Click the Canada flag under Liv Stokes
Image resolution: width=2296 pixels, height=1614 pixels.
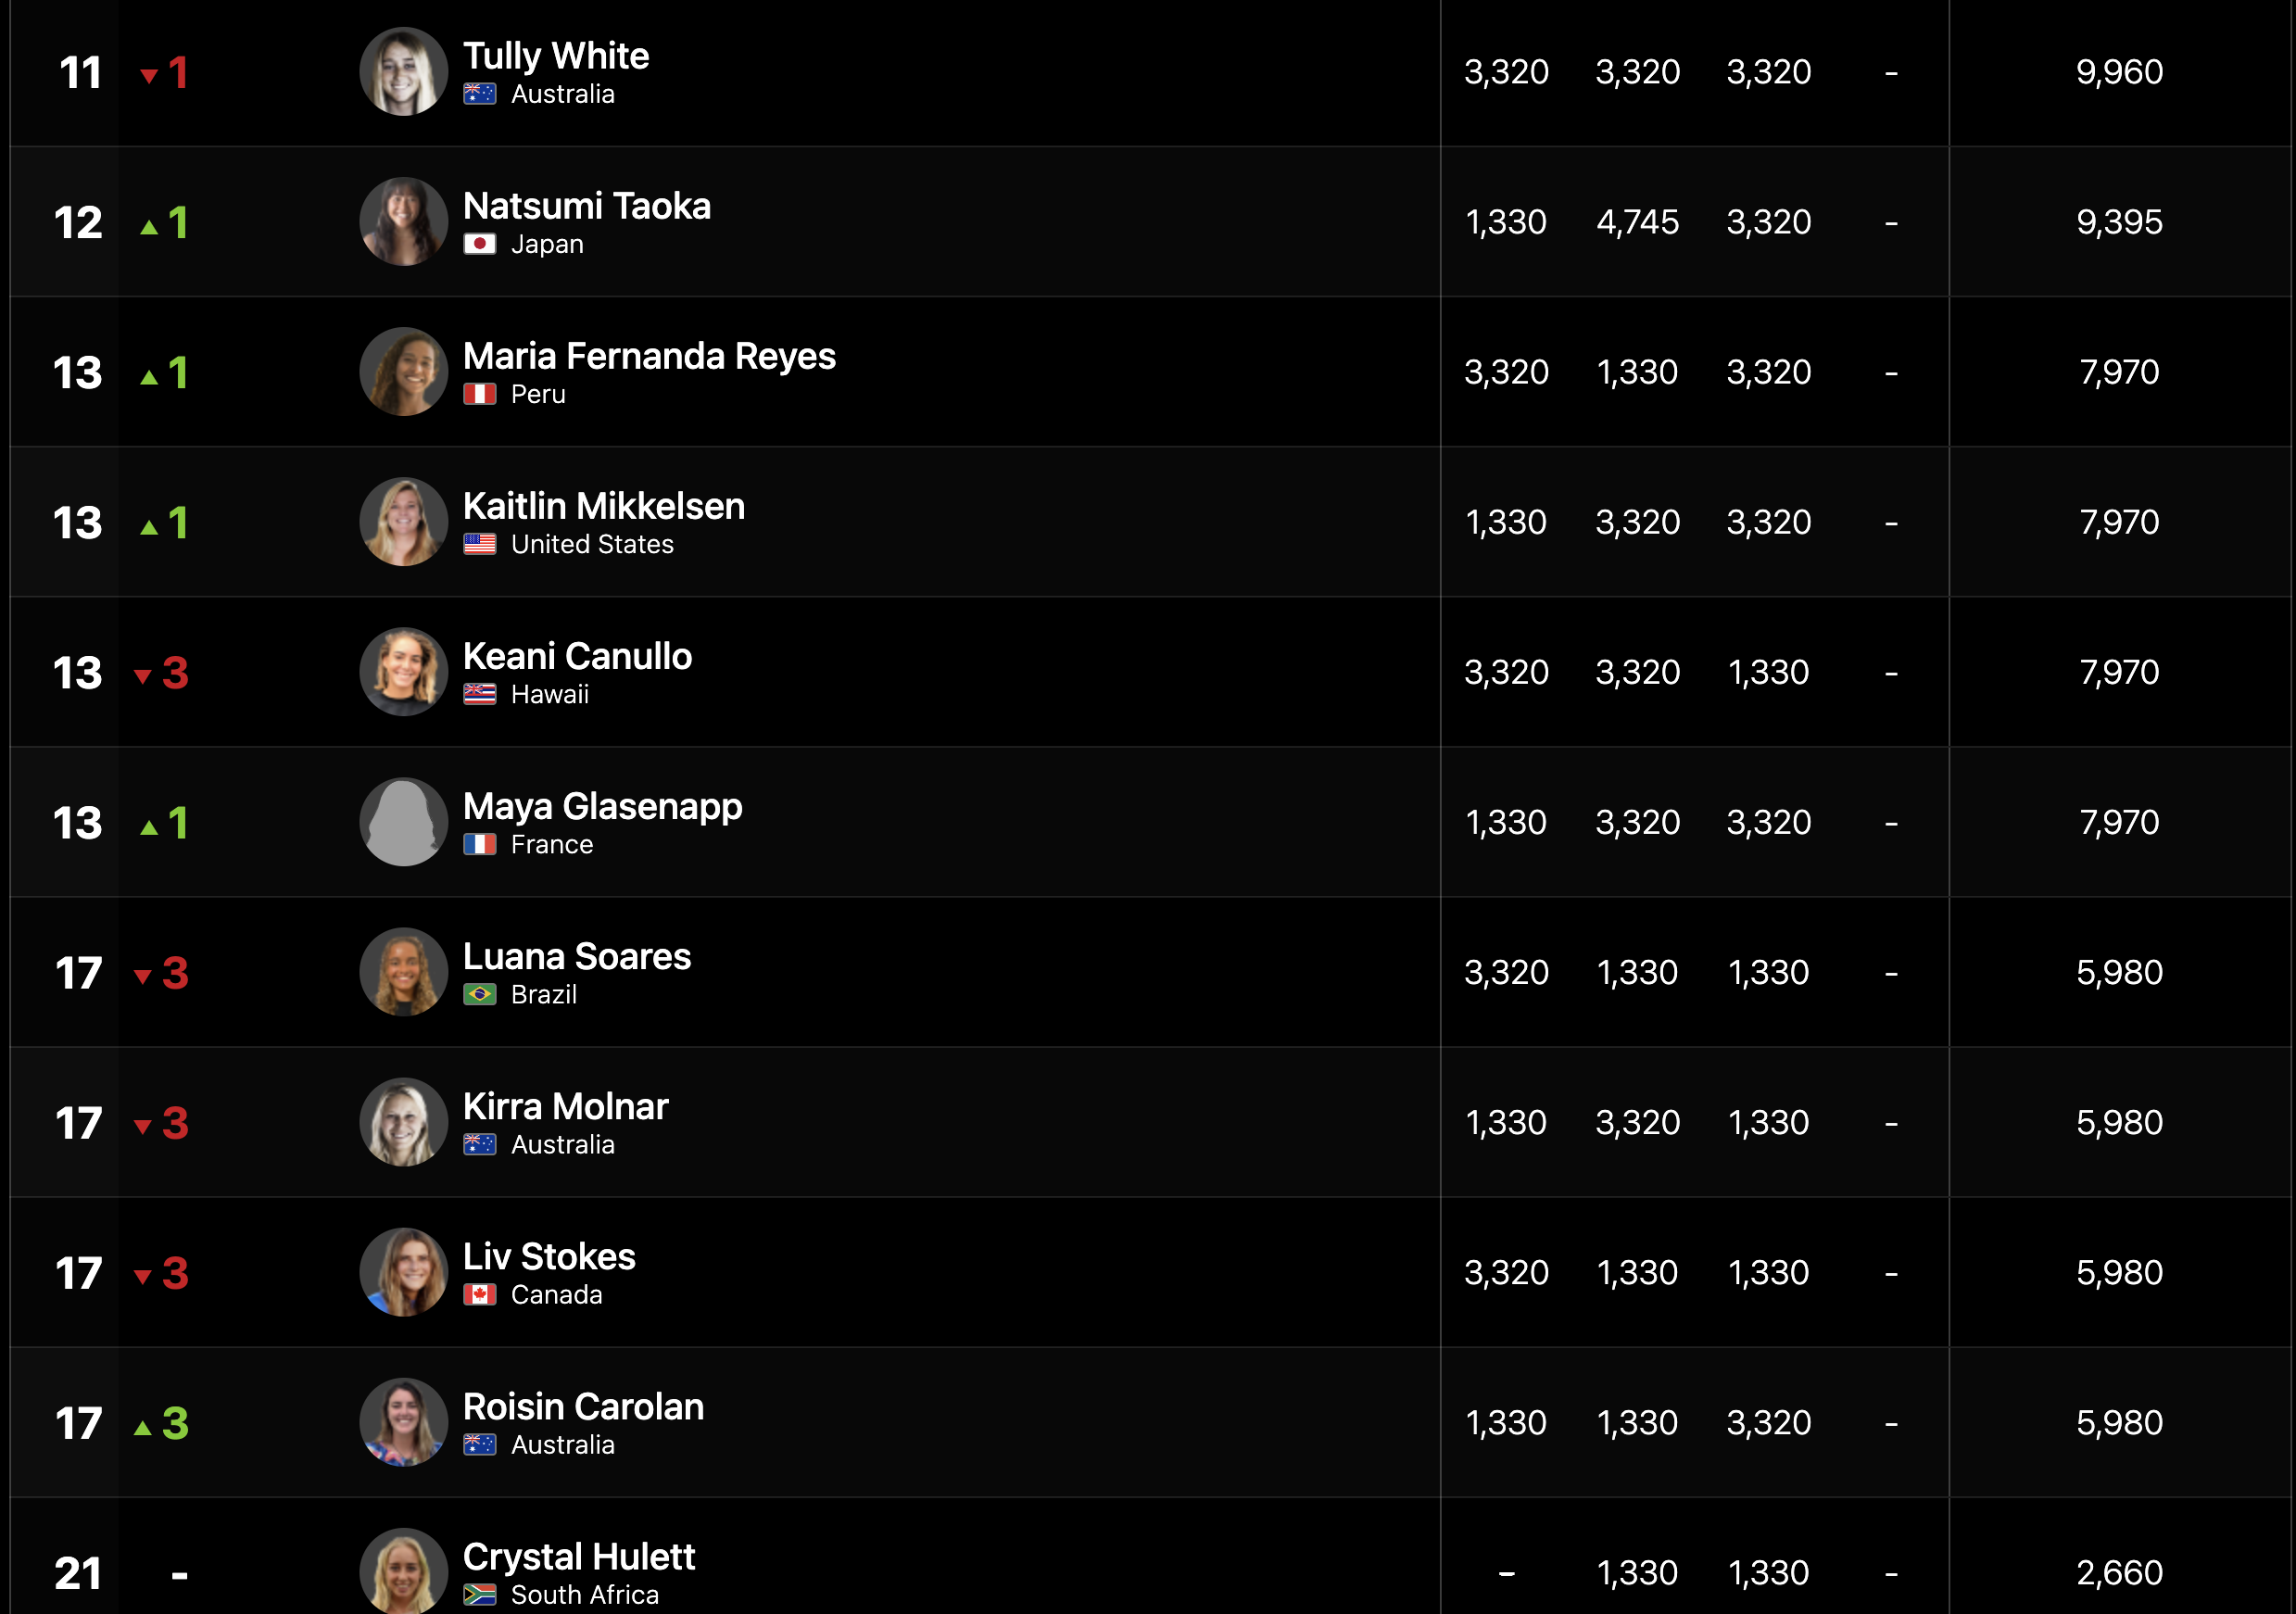coord(479,1294)
